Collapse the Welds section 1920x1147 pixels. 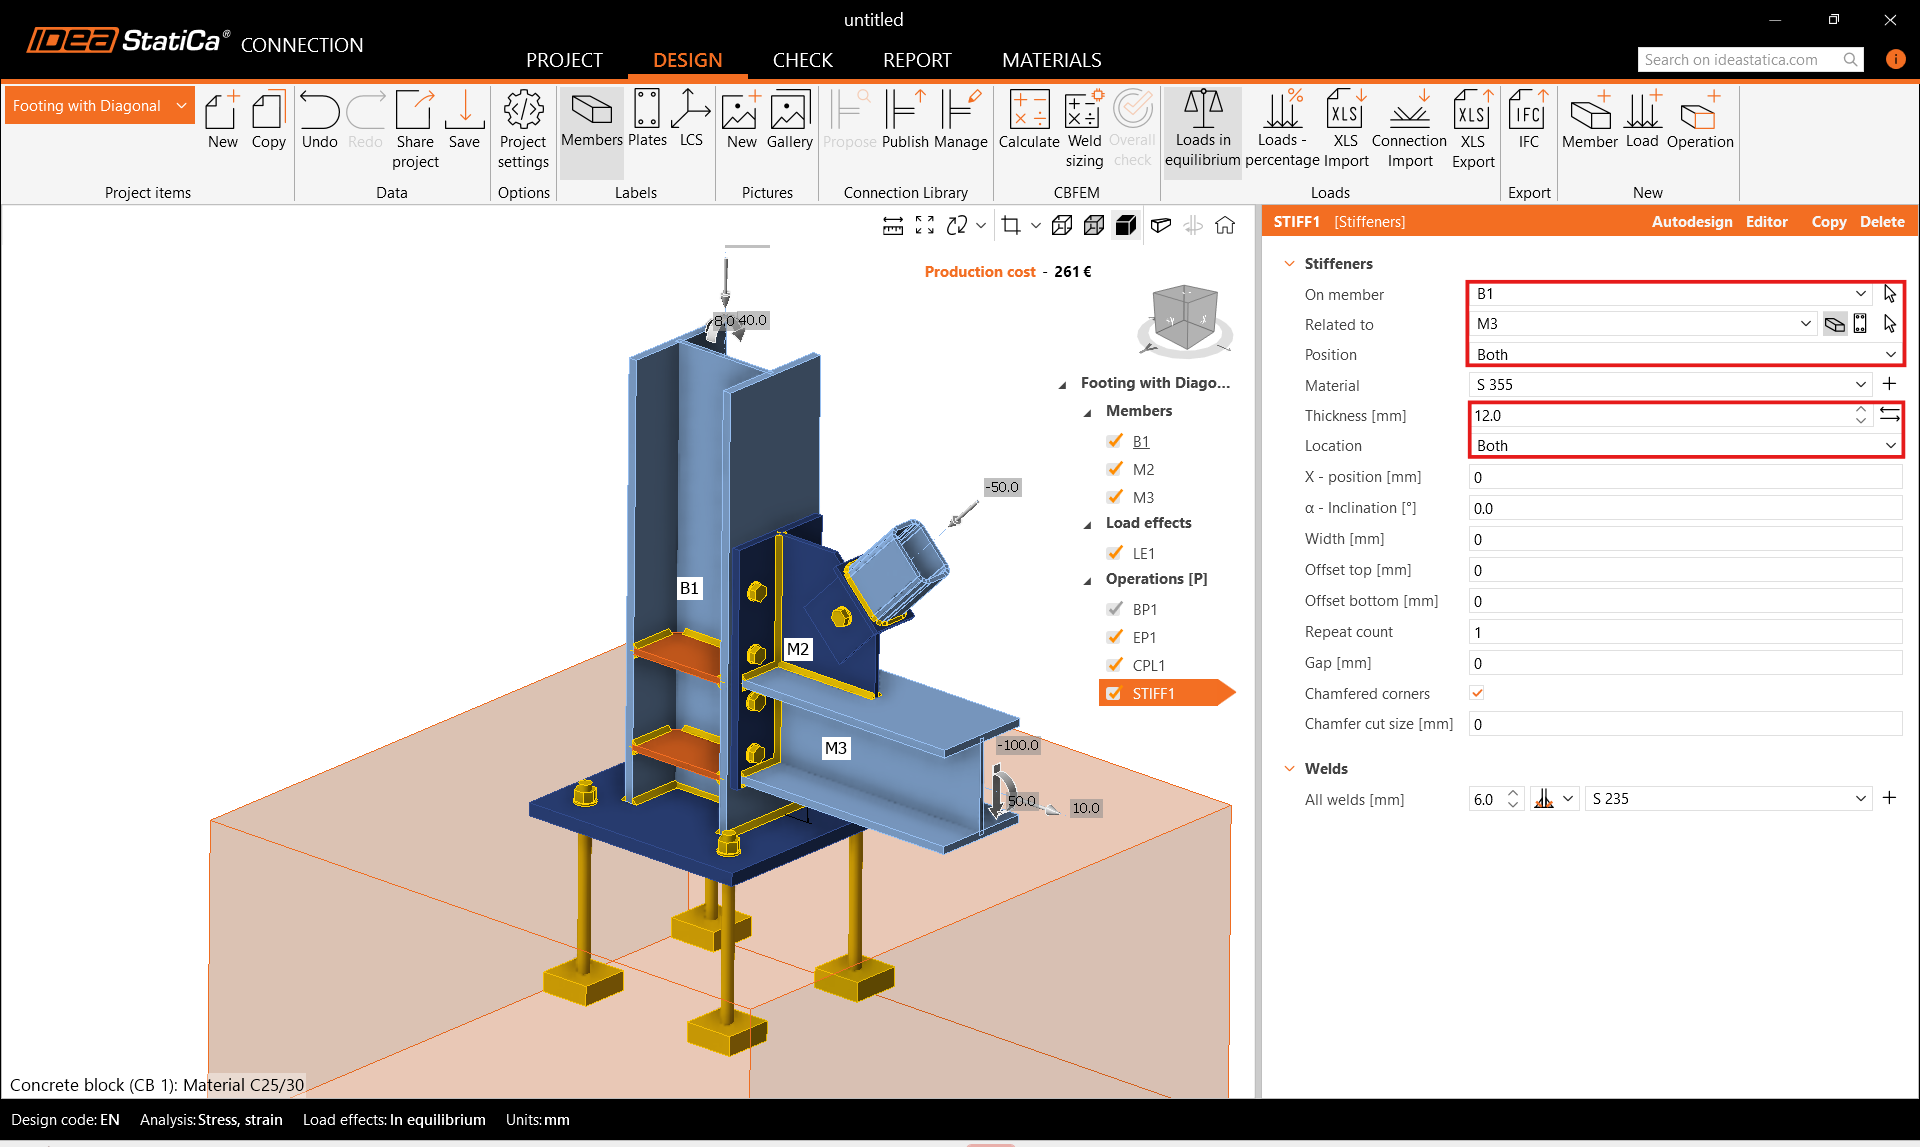(x=1289, y=769)
